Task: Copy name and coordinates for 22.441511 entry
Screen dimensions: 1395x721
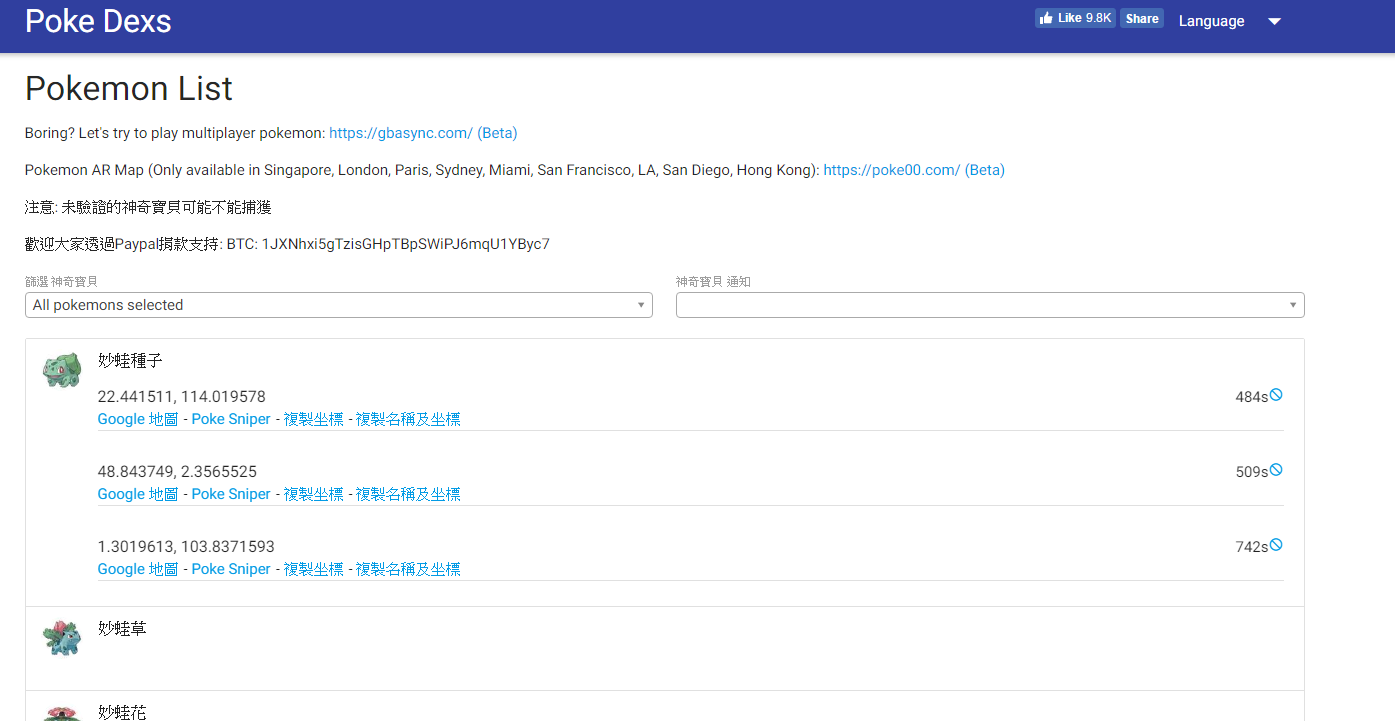Action: coord(408,419)
